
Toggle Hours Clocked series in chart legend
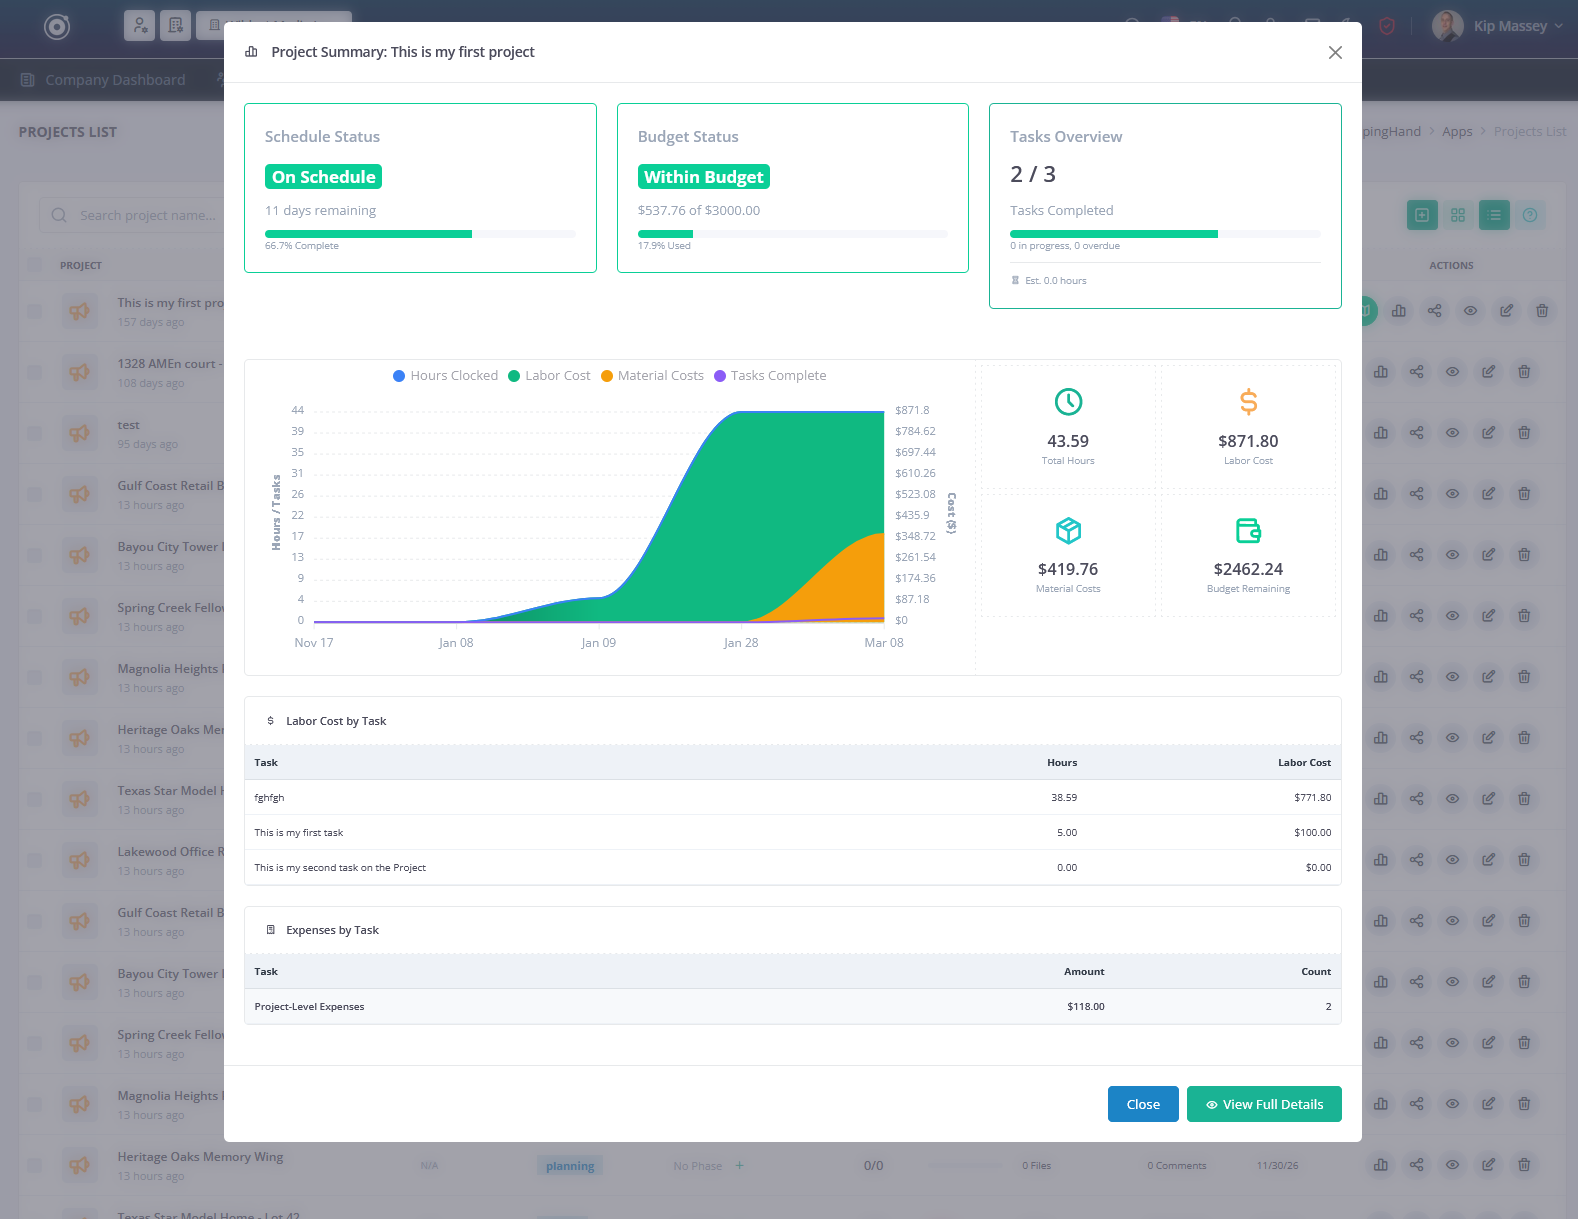tap(445, 376)
